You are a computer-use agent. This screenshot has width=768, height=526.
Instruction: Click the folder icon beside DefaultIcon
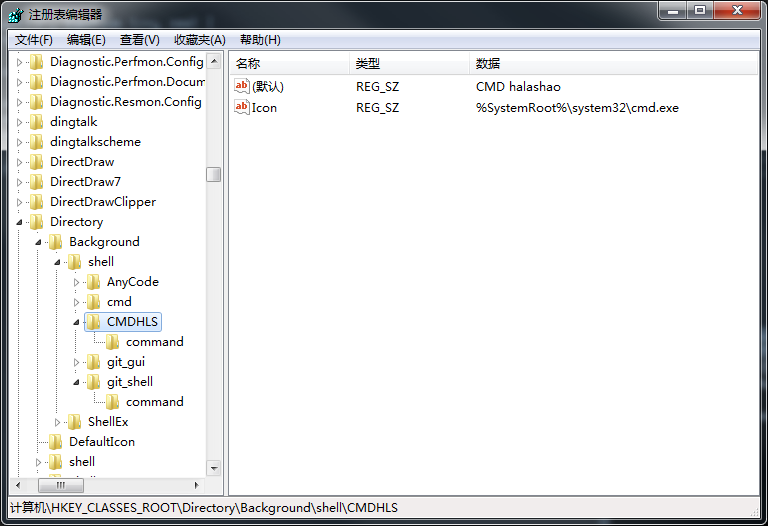pyautogui.click(x=56, y=442)
